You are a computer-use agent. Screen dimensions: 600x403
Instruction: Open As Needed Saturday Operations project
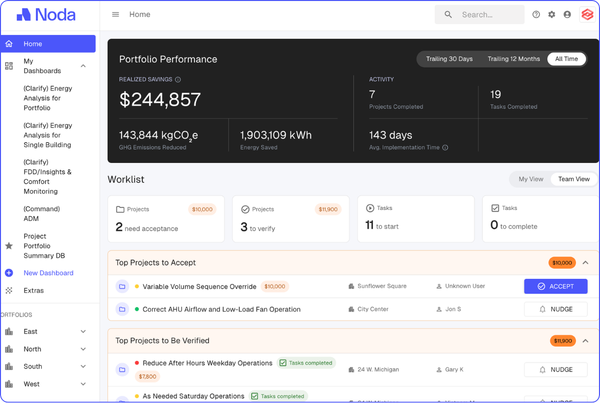(x=193, y=396)
